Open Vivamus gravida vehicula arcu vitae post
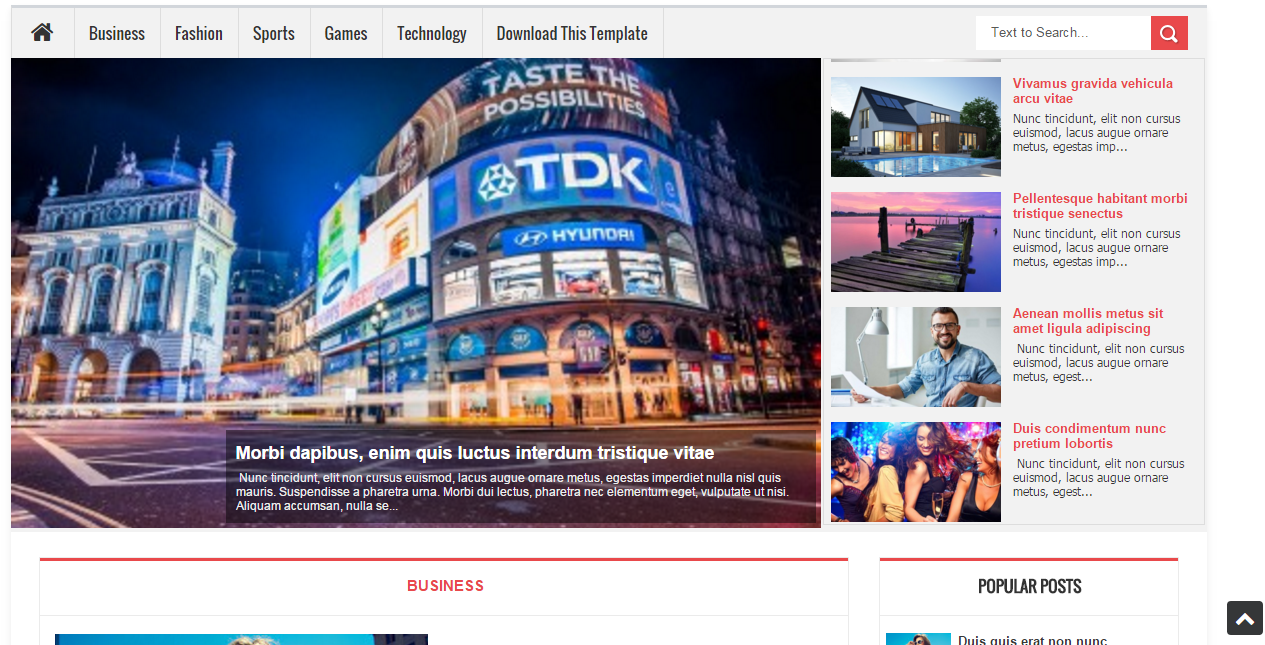Screen dimensions: 1265x645 [x=1093, y=91]
